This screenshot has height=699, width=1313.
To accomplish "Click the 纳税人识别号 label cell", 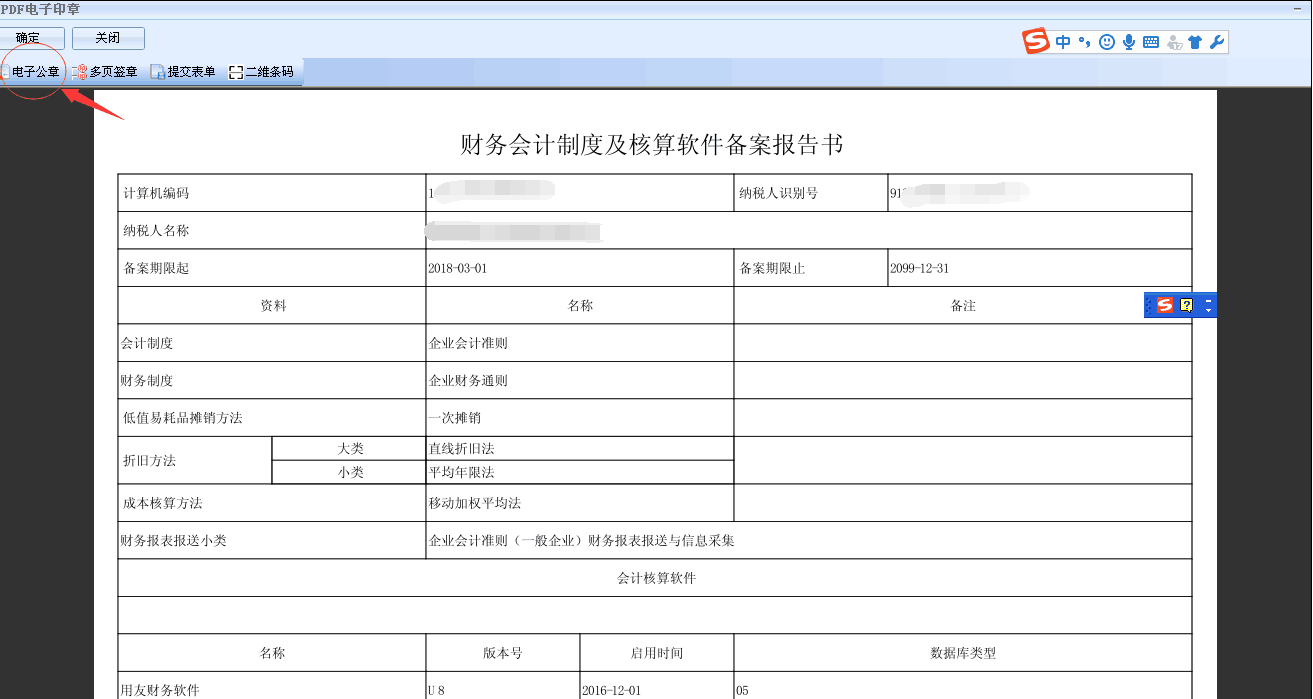I will tap(811, 193).
